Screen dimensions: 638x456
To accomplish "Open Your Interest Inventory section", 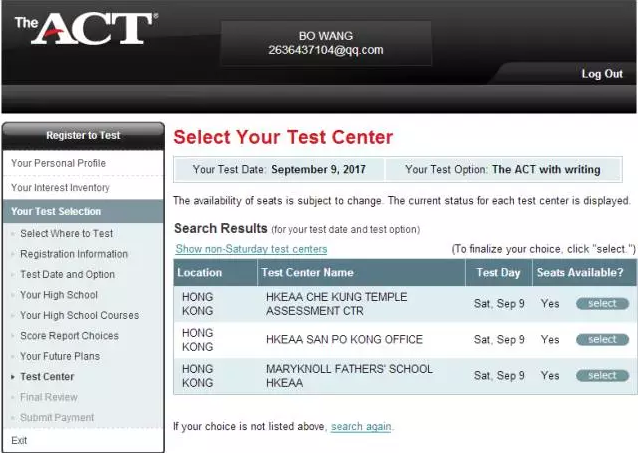I will (60, 188).
